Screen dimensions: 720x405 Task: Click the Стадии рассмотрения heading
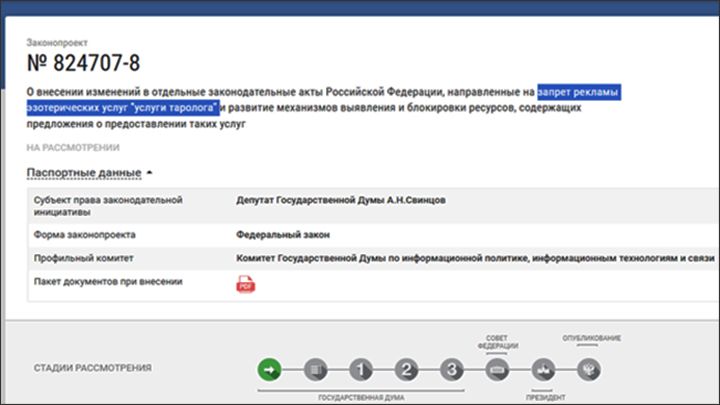pyautogui.click(x=93, y=368)
